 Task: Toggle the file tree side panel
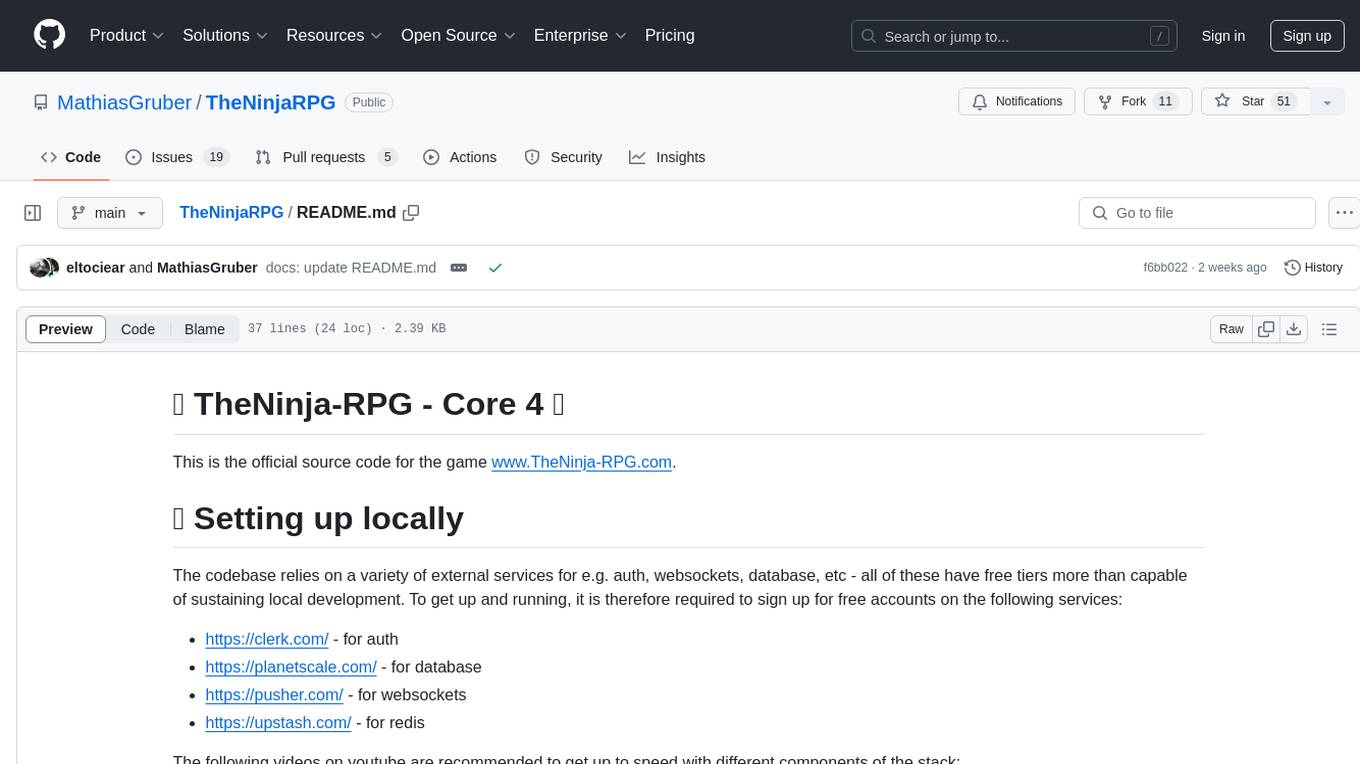(33, 213)
